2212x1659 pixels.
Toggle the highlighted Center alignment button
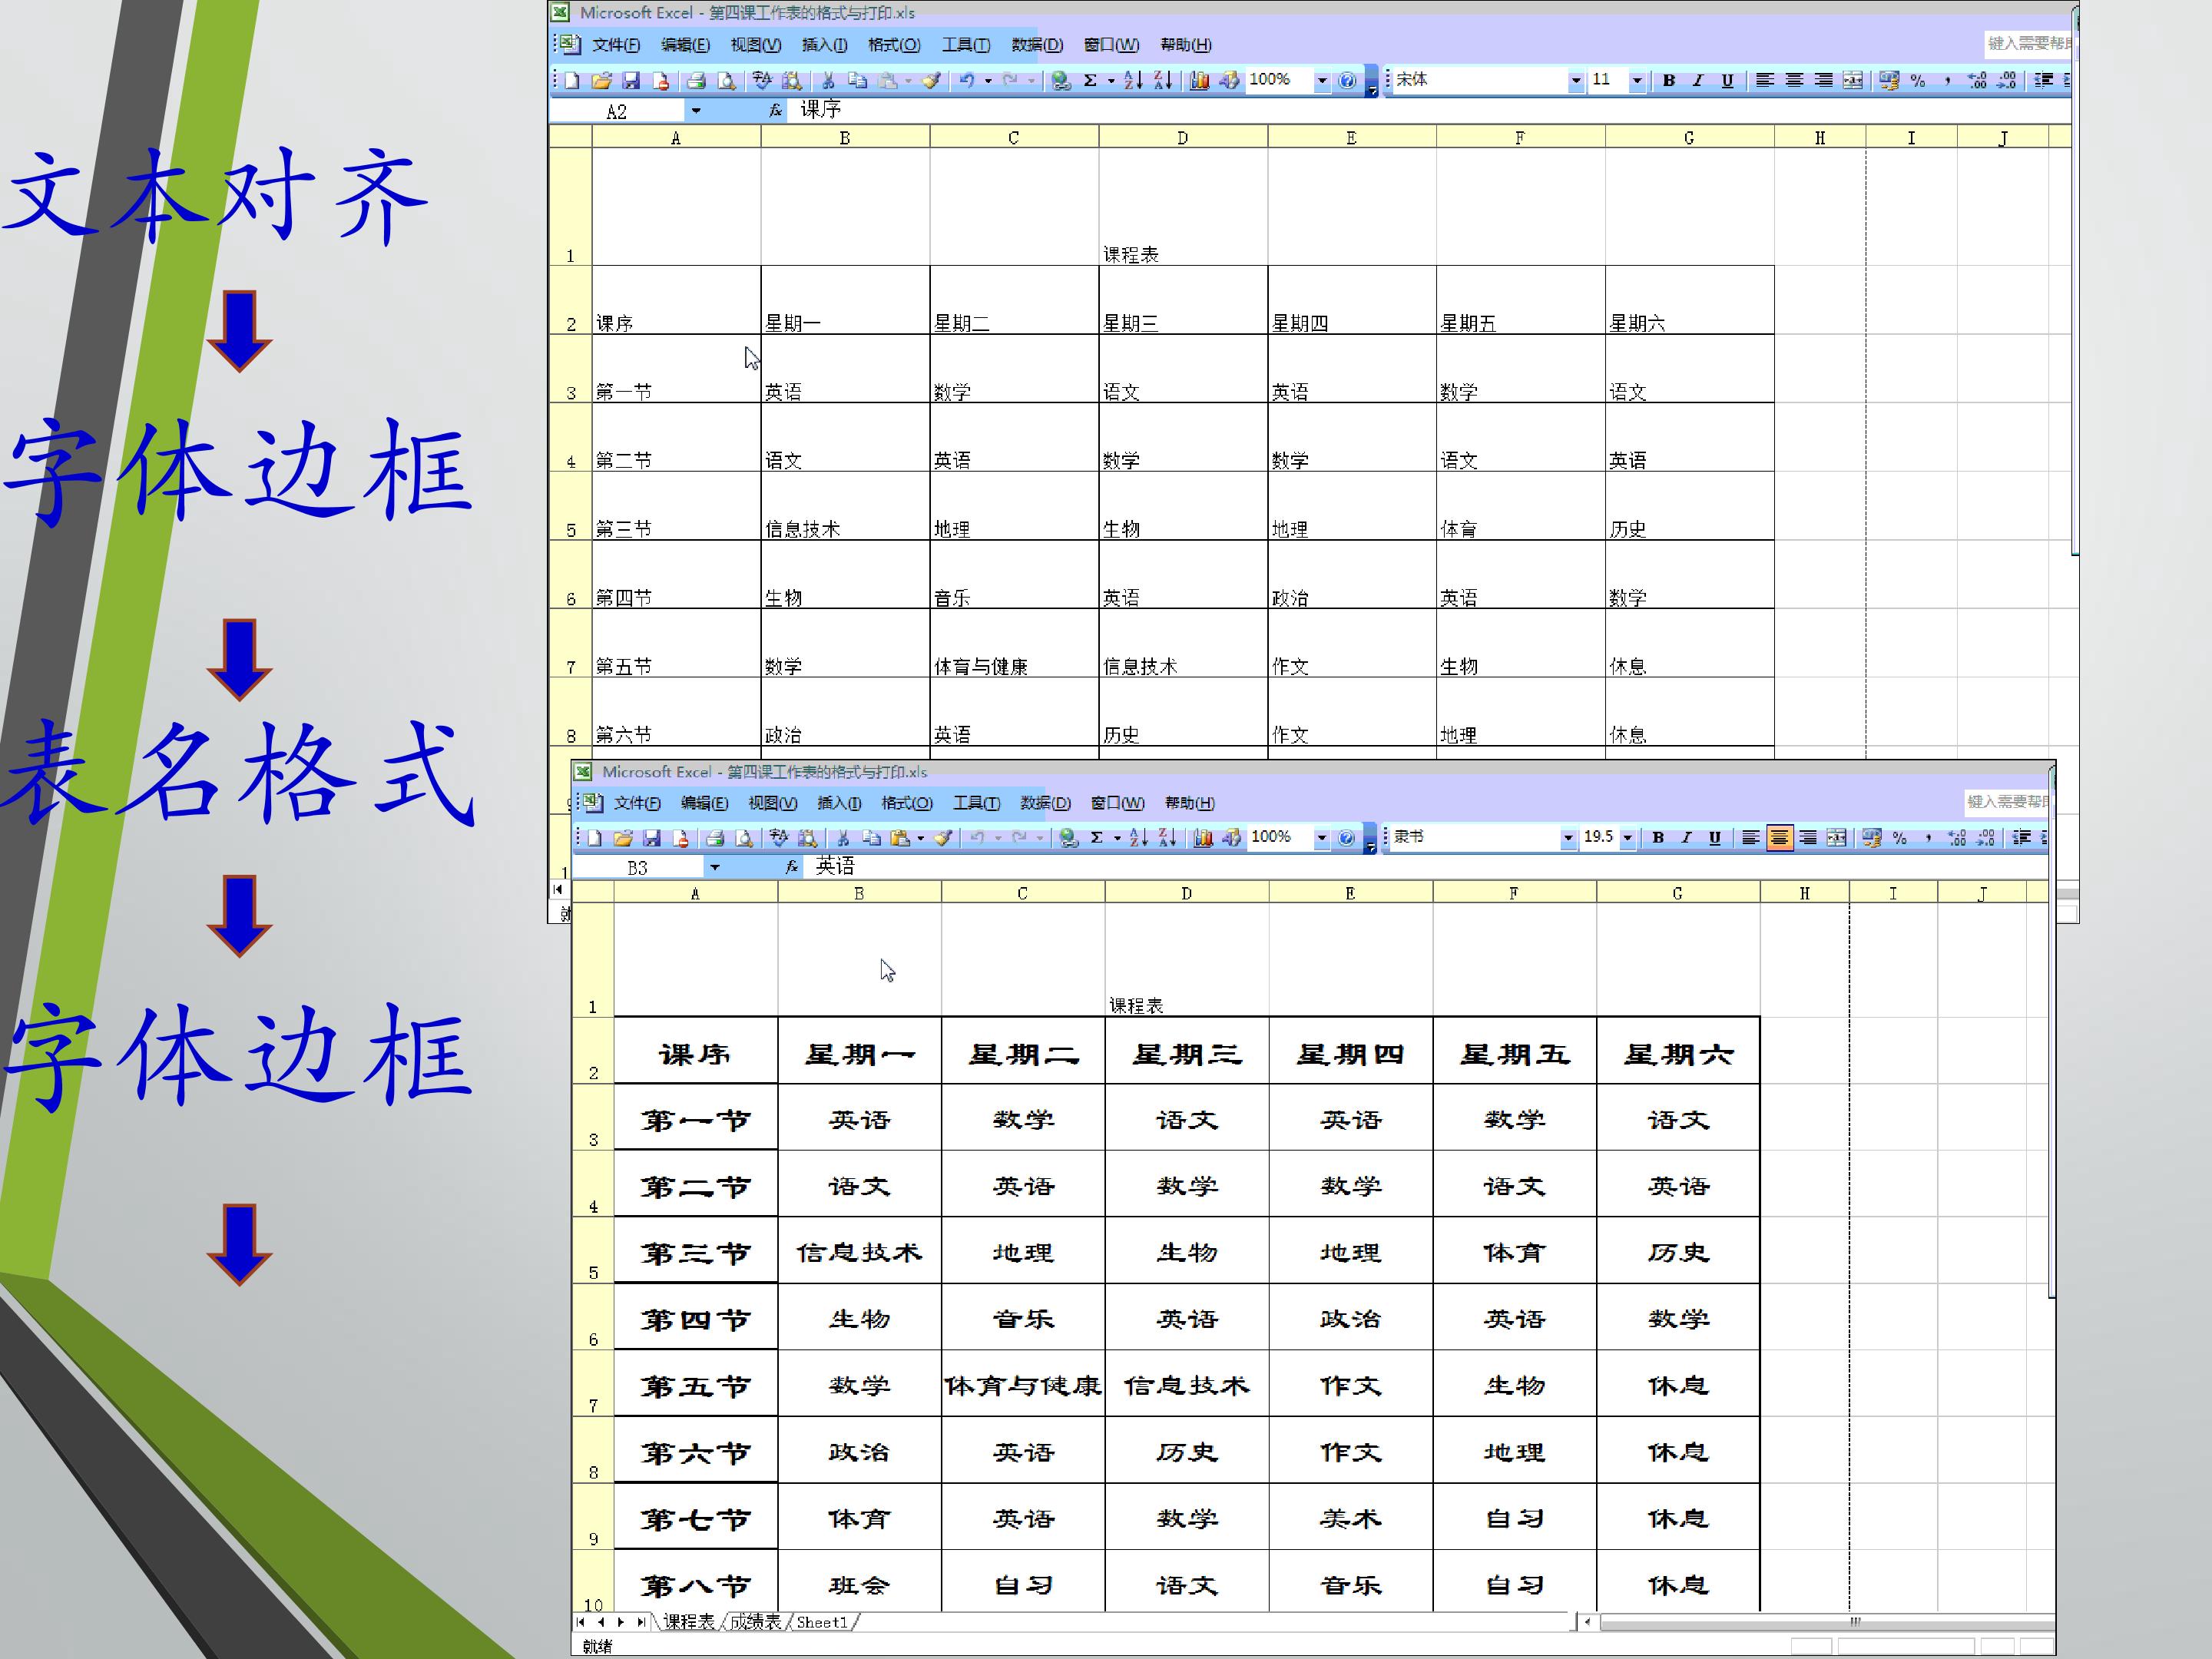(x=1779, y=838)
